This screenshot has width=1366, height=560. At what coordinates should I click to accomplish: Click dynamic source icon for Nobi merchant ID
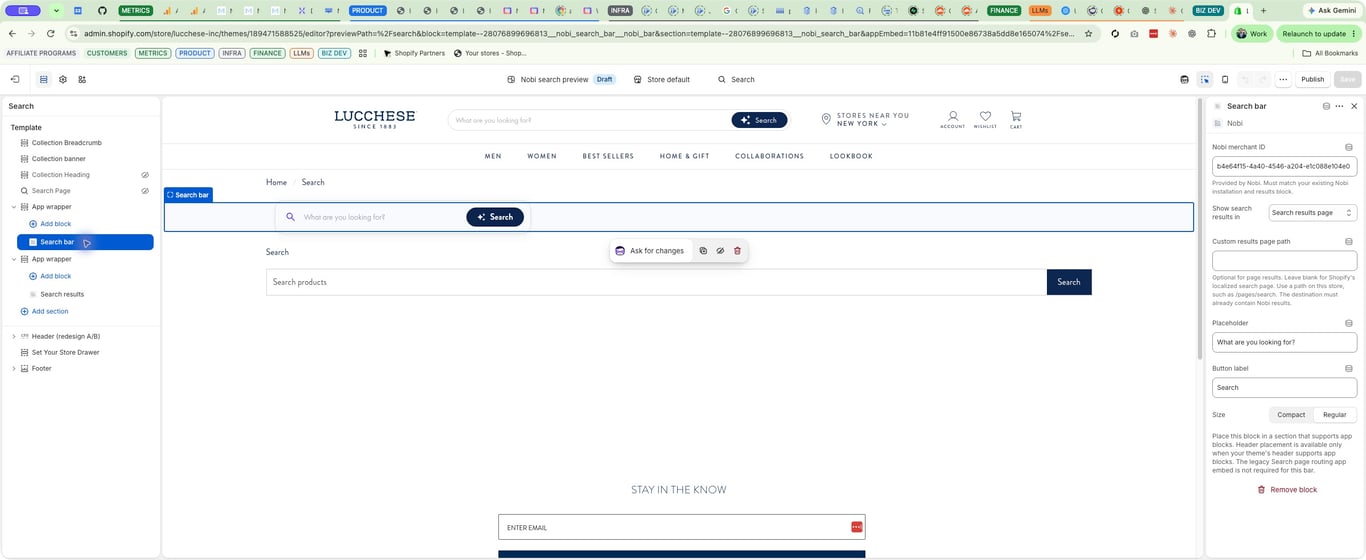coord(1349,147)
